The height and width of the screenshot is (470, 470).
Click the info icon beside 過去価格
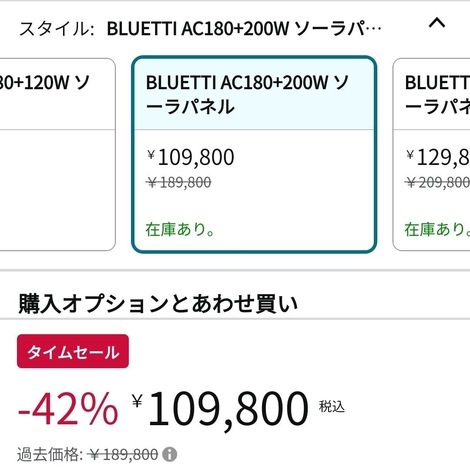170,455
